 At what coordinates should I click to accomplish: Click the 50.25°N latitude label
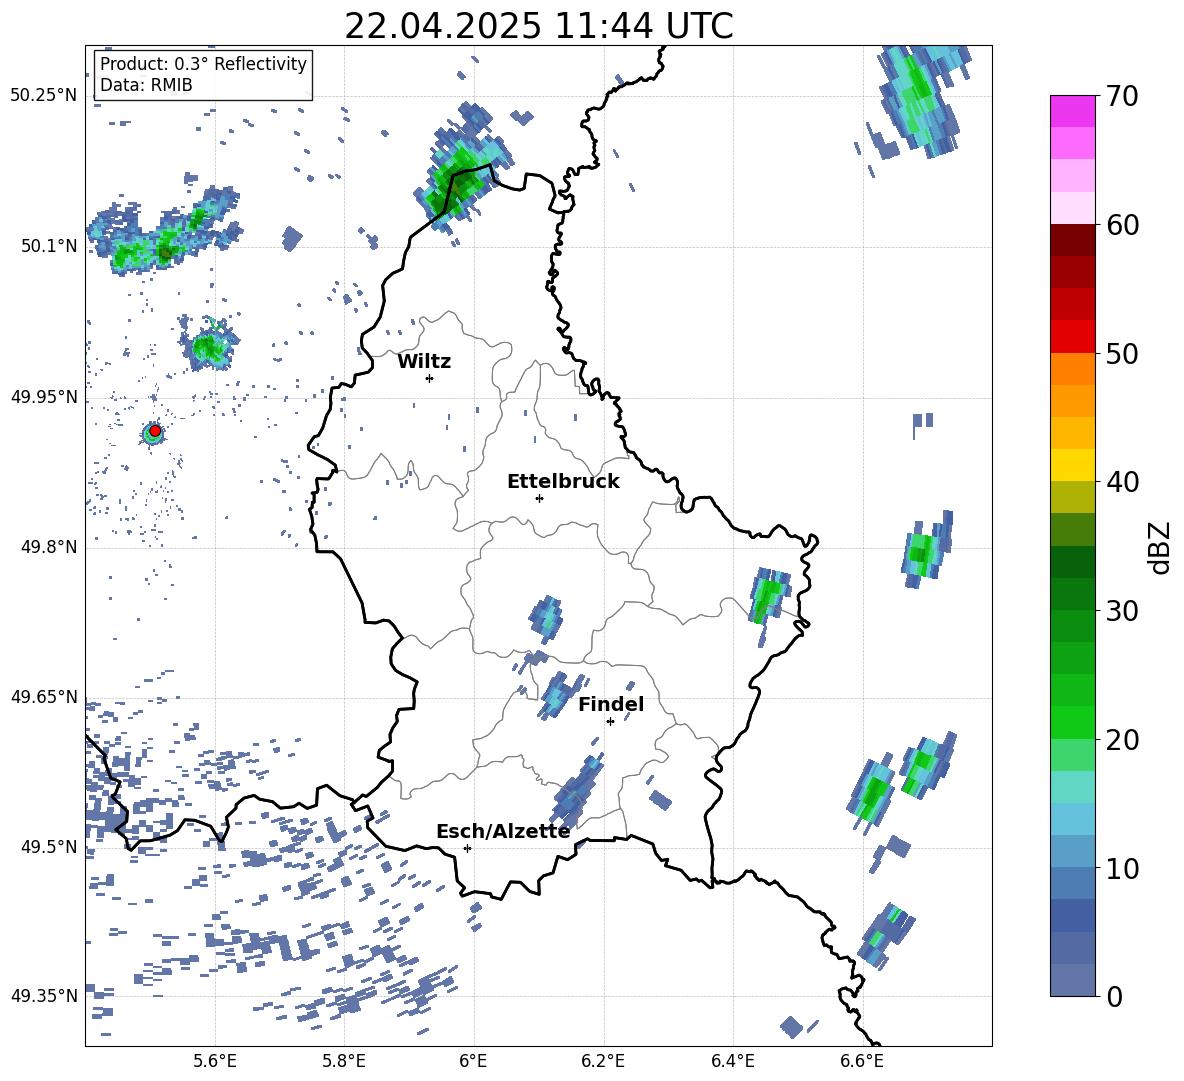click(x=44, y=96)
